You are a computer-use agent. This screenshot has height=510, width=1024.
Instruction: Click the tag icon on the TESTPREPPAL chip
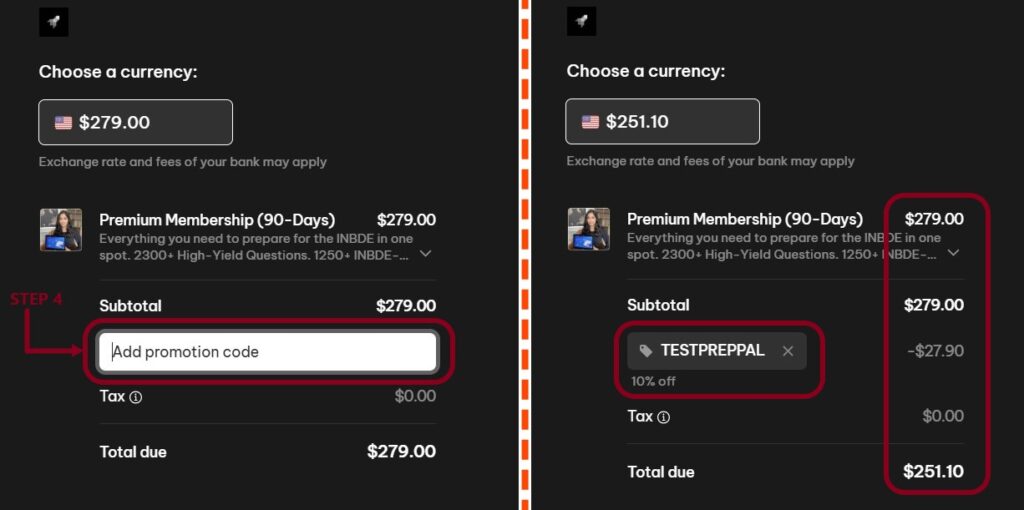646,351
